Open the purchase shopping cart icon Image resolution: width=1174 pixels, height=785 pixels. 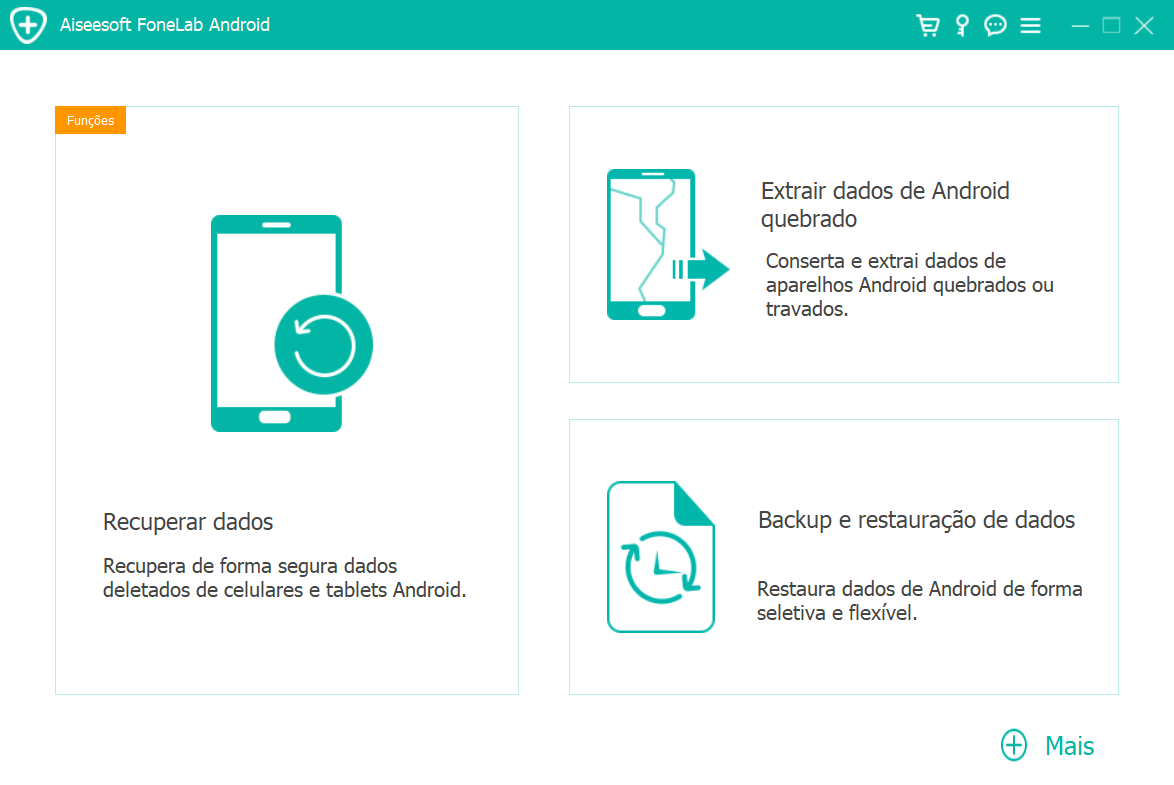click(x=928, y=25)
